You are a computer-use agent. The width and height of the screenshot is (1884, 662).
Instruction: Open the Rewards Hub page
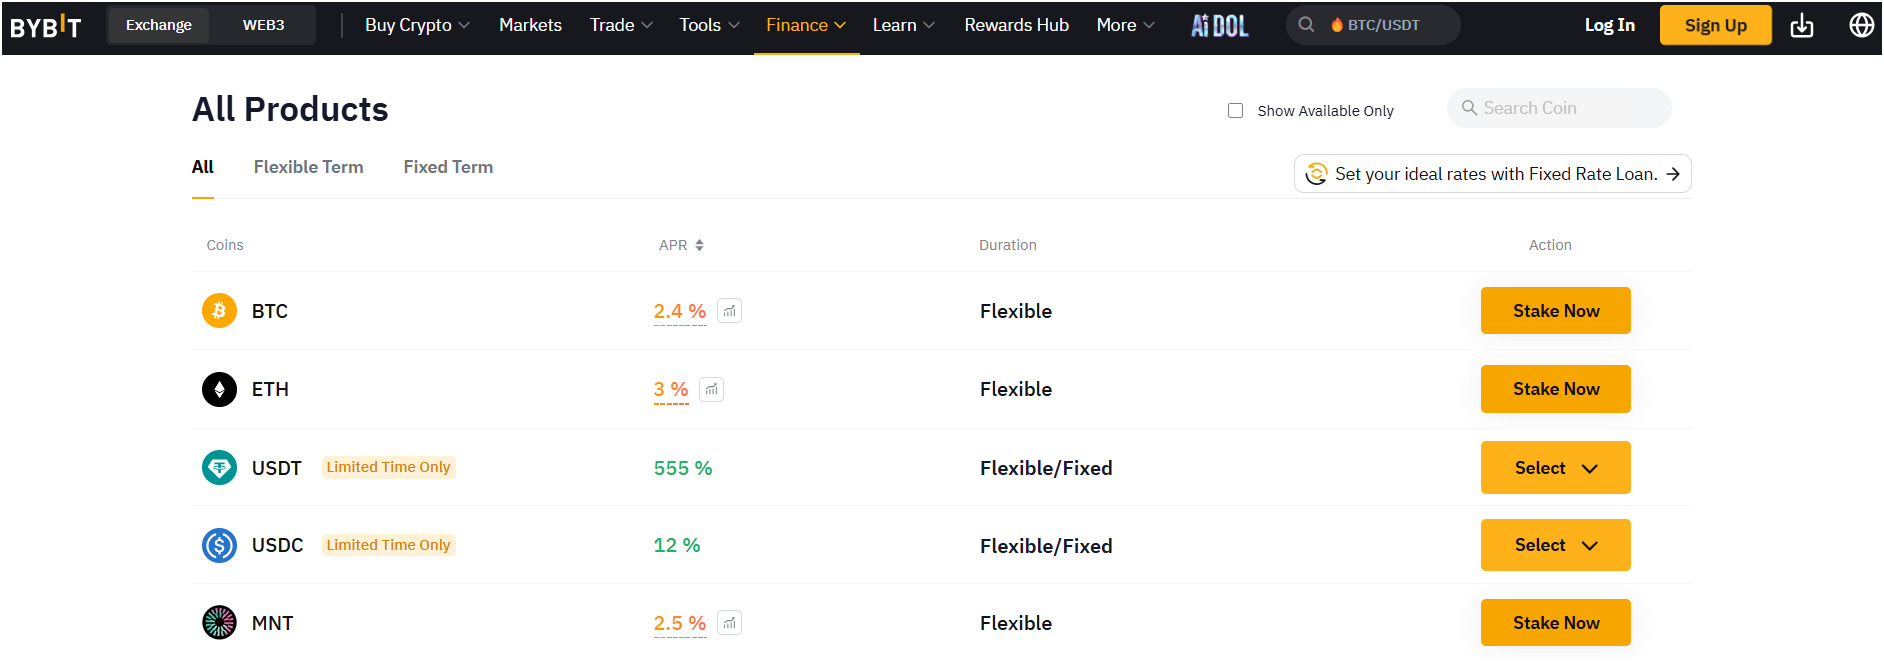tap(1016, 25)
